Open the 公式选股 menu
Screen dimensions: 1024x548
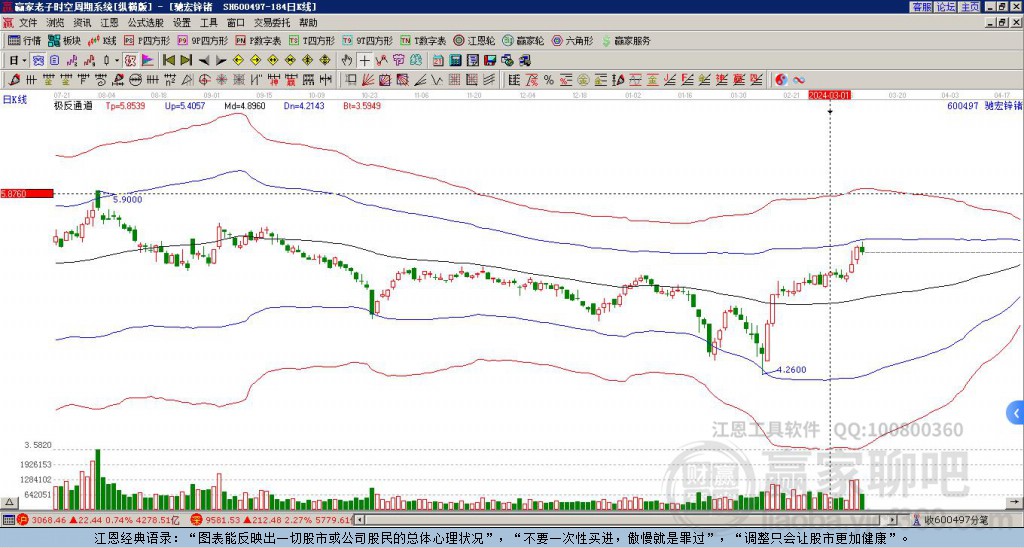[x=146, y=23]
